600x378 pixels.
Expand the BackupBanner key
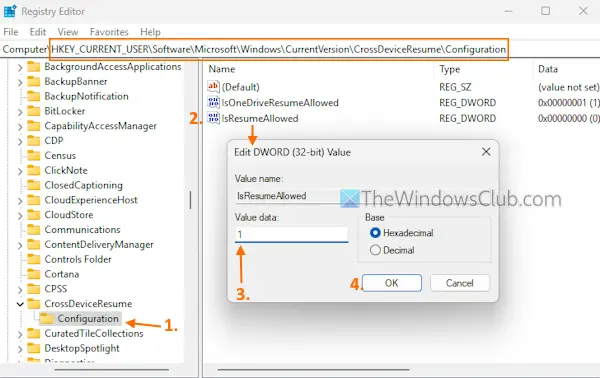[x=20, y=82]
